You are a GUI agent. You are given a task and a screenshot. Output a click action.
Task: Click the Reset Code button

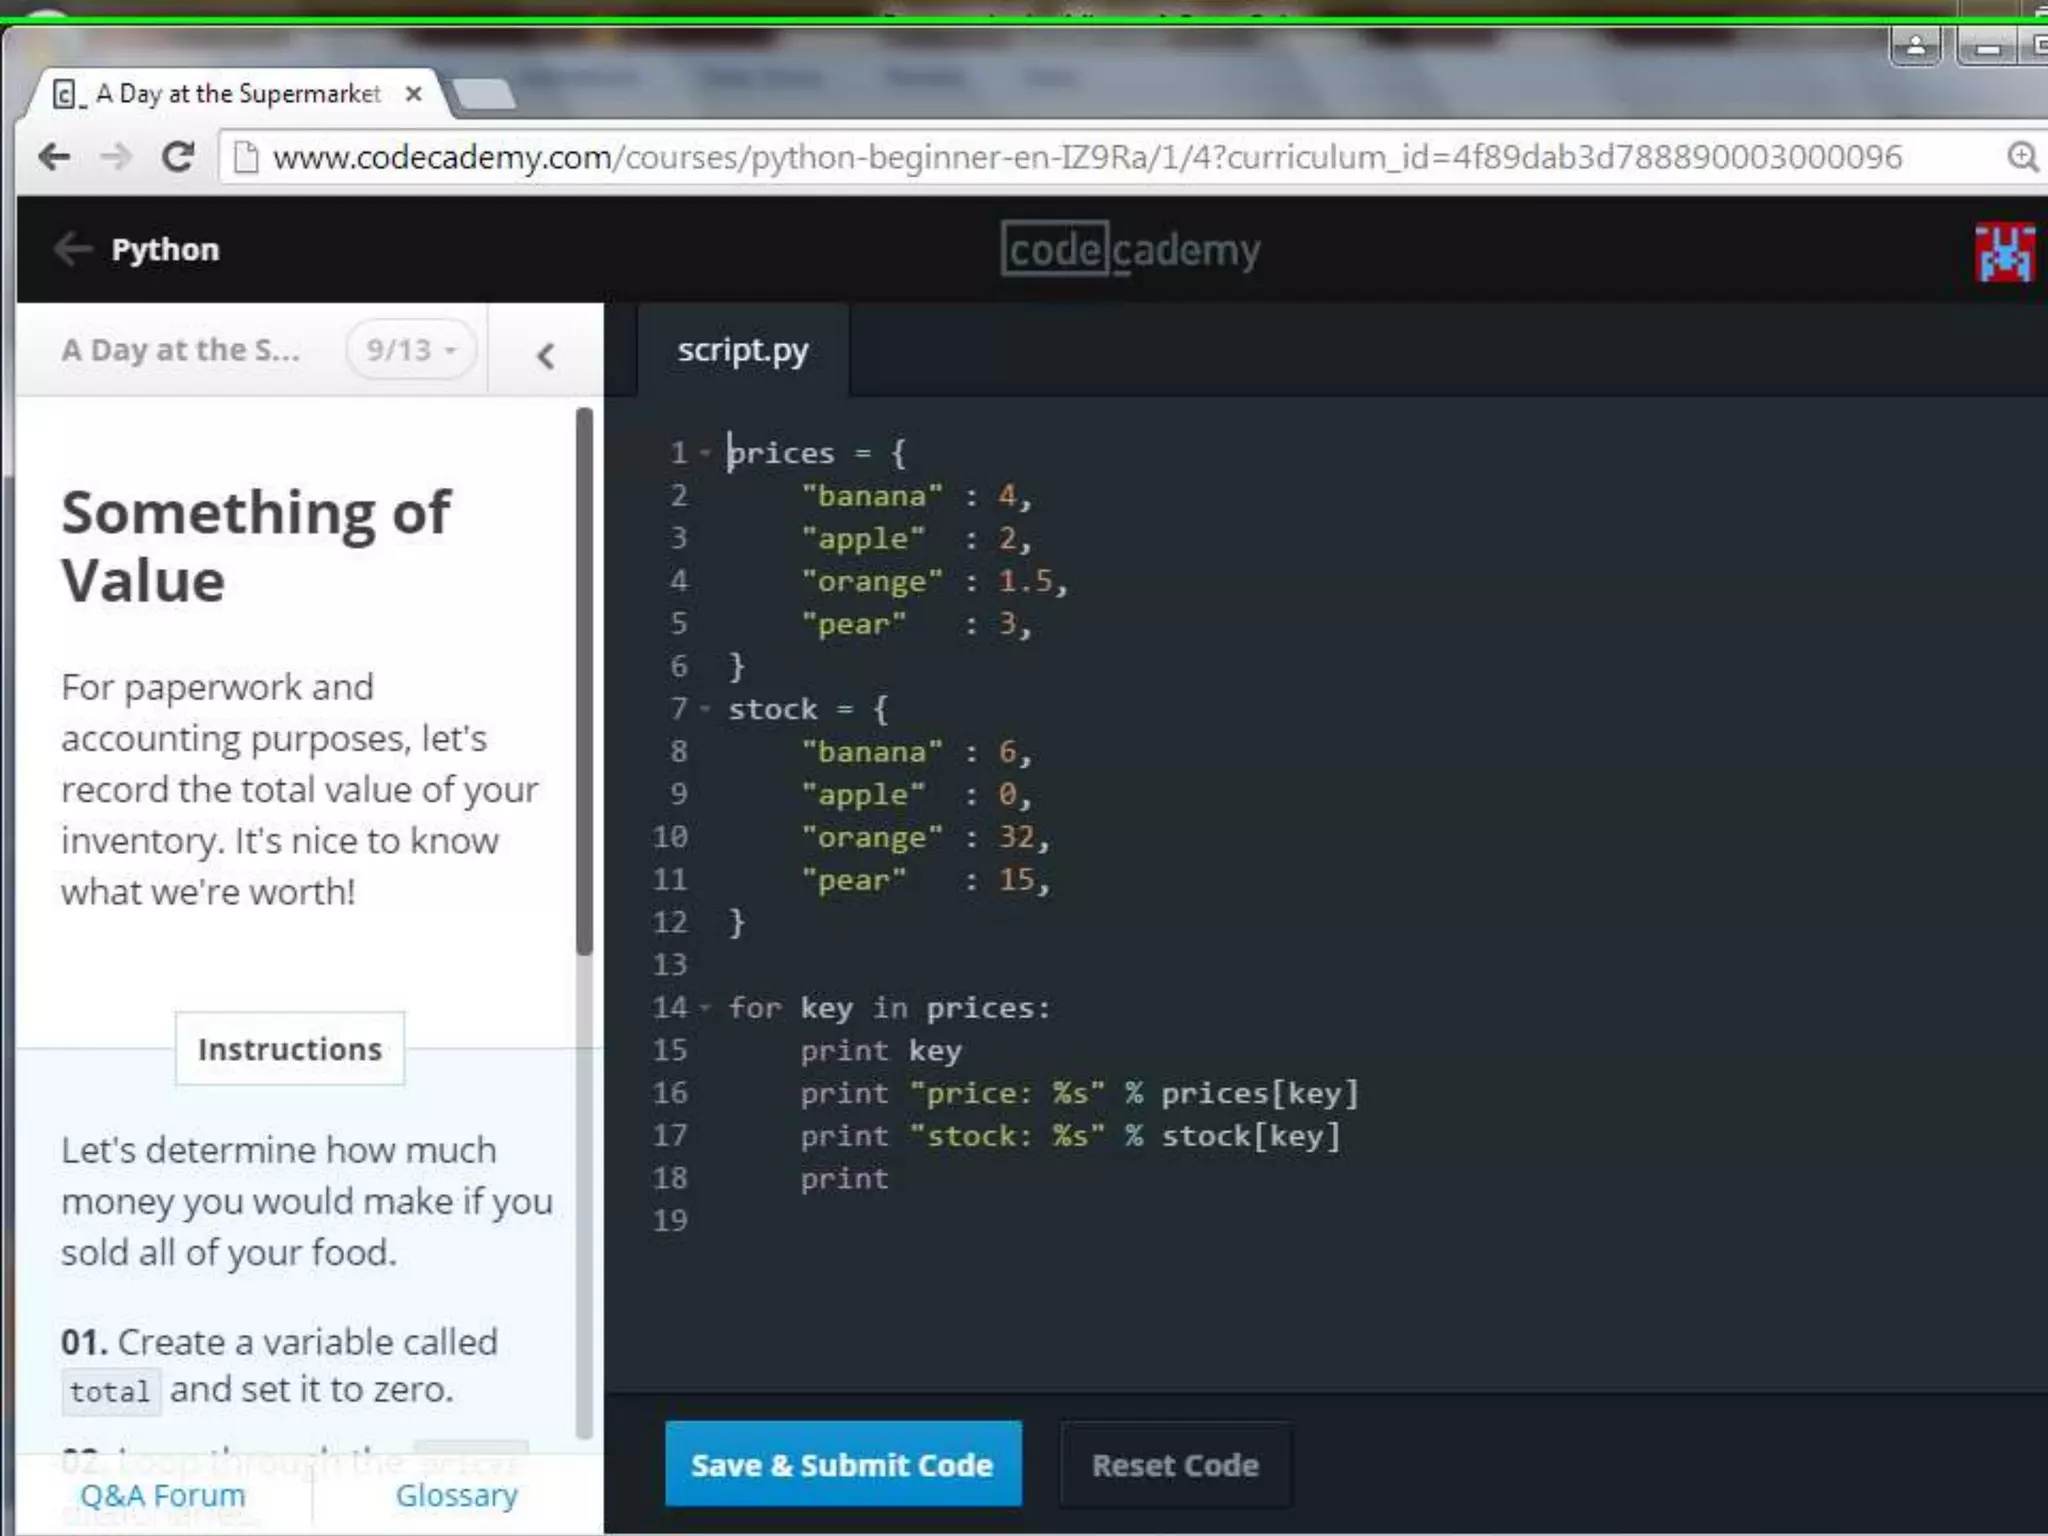click(x=1175, y=1465)
